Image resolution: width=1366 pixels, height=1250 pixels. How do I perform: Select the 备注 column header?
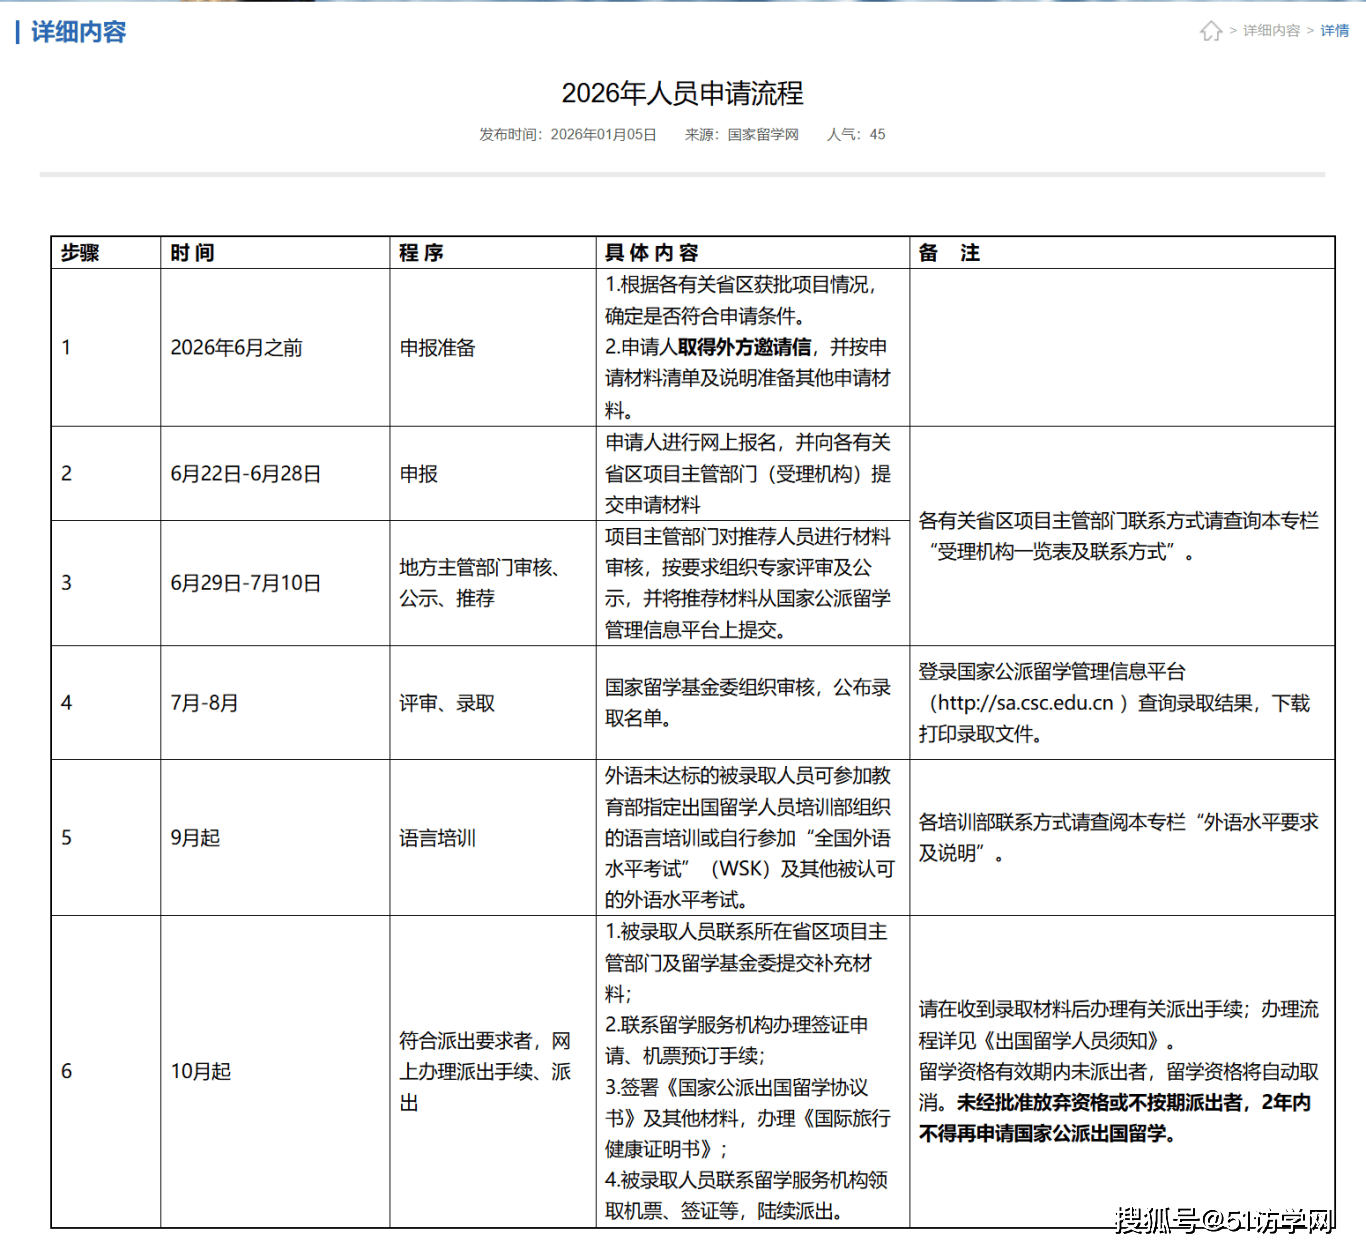(949, 253)
